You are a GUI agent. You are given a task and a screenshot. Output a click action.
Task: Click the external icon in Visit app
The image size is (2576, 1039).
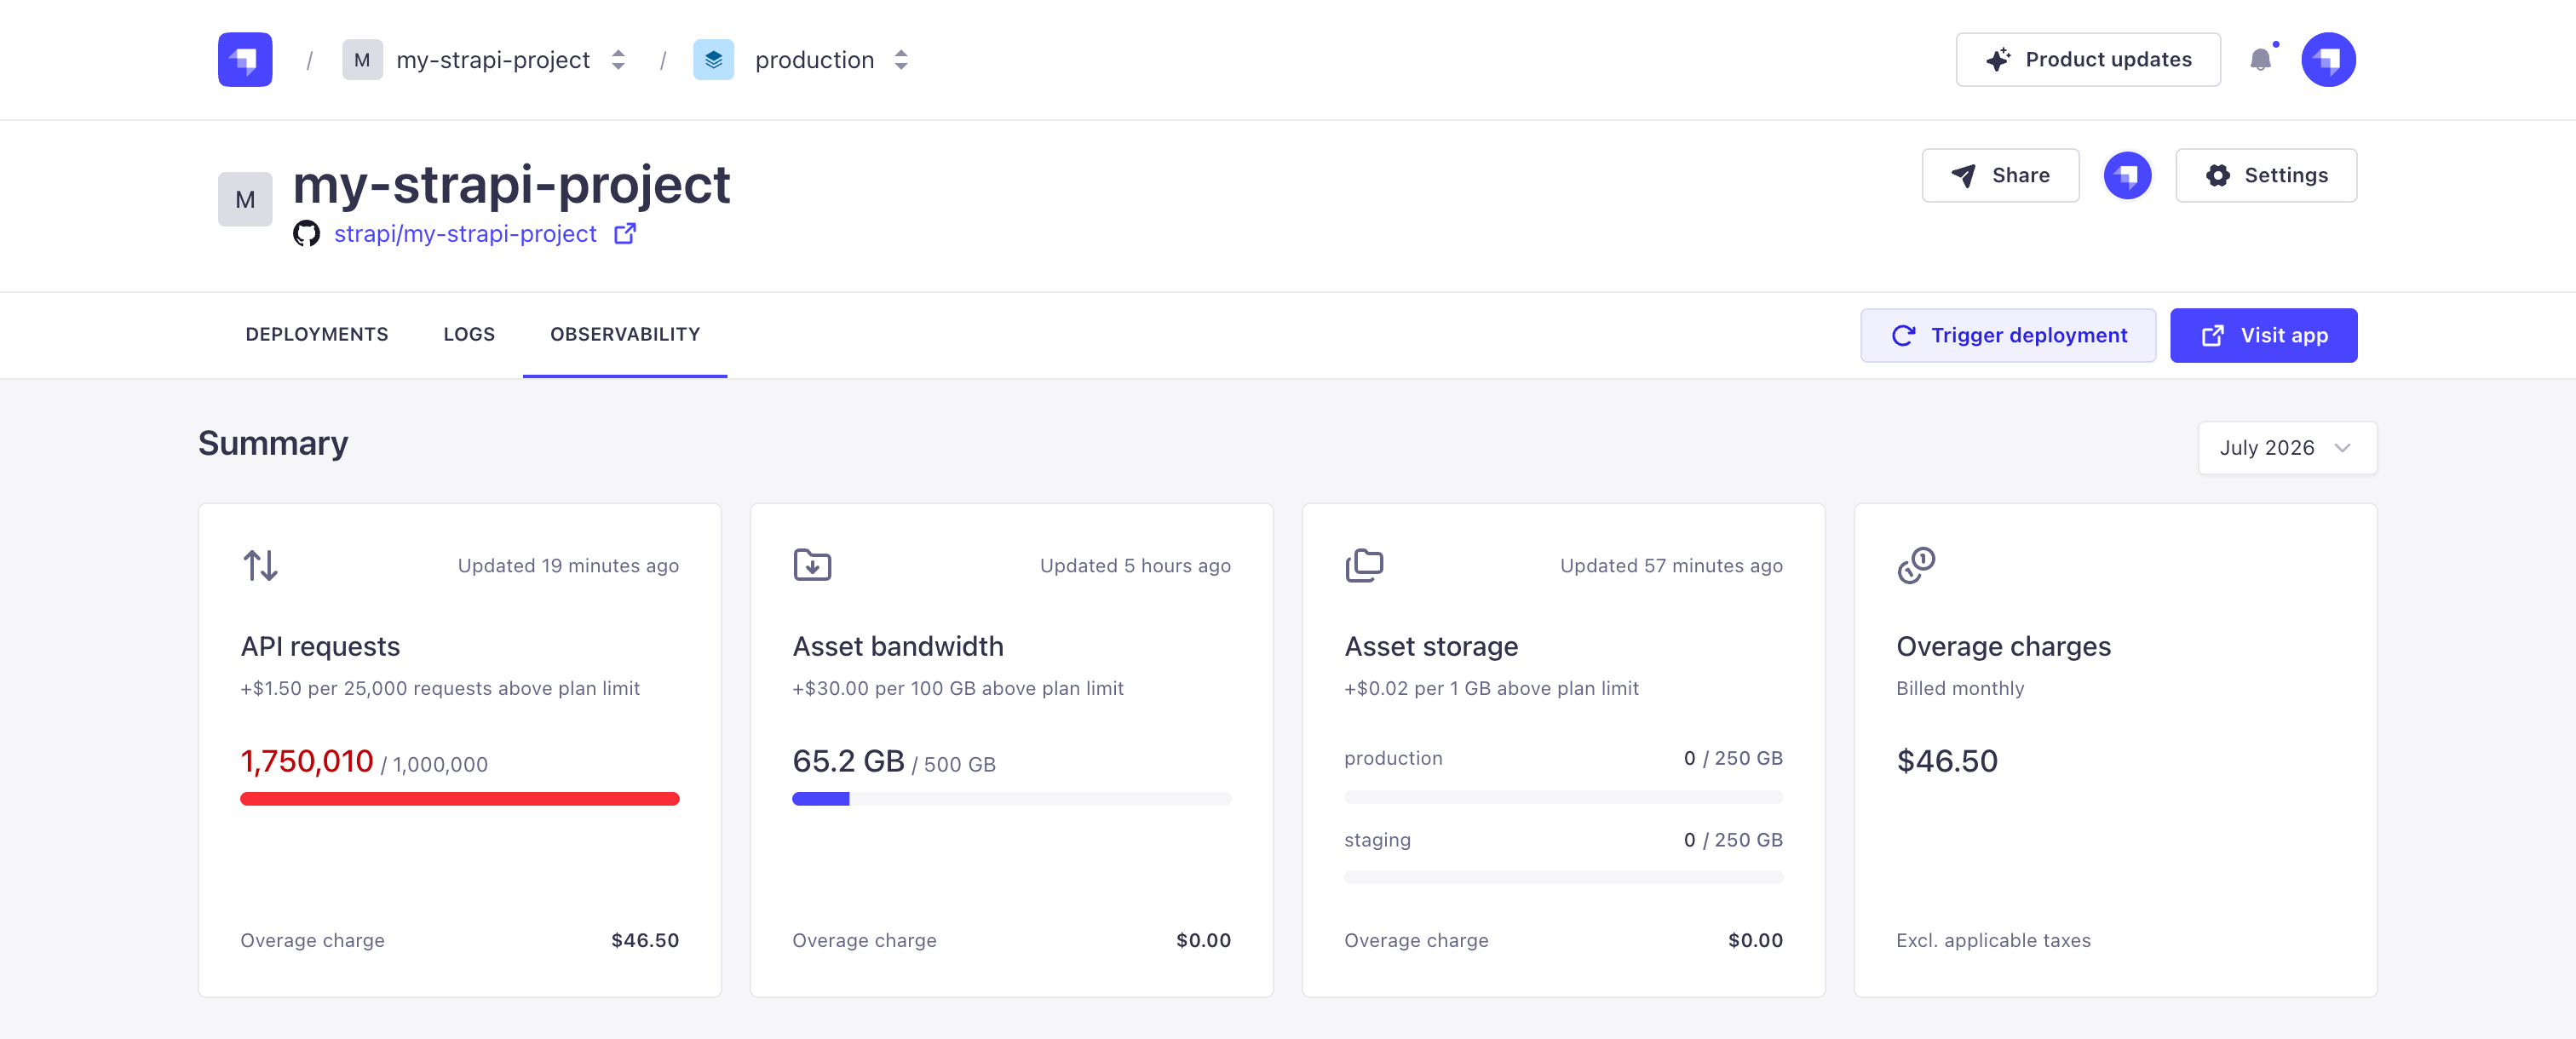point(2213,336)
